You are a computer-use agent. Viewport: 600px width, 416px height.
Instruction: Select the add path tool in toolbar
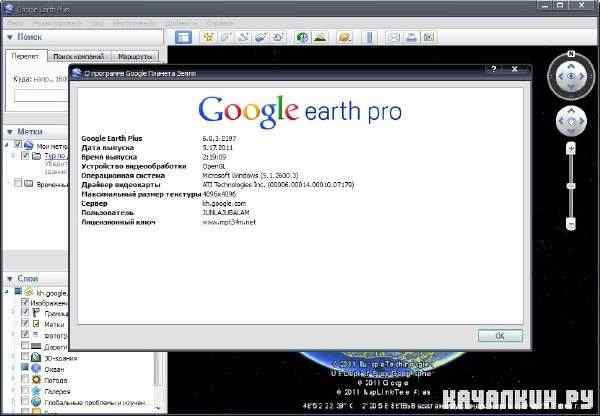pyautogui.click(x=243, y=37)
